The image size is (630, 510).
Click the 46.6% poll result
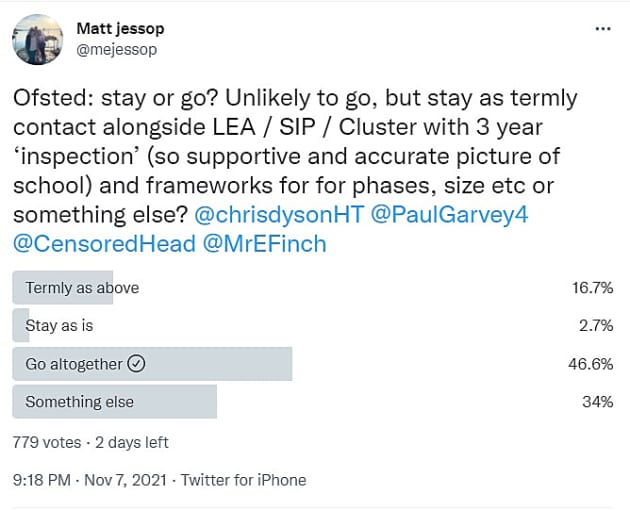point(590,364)
